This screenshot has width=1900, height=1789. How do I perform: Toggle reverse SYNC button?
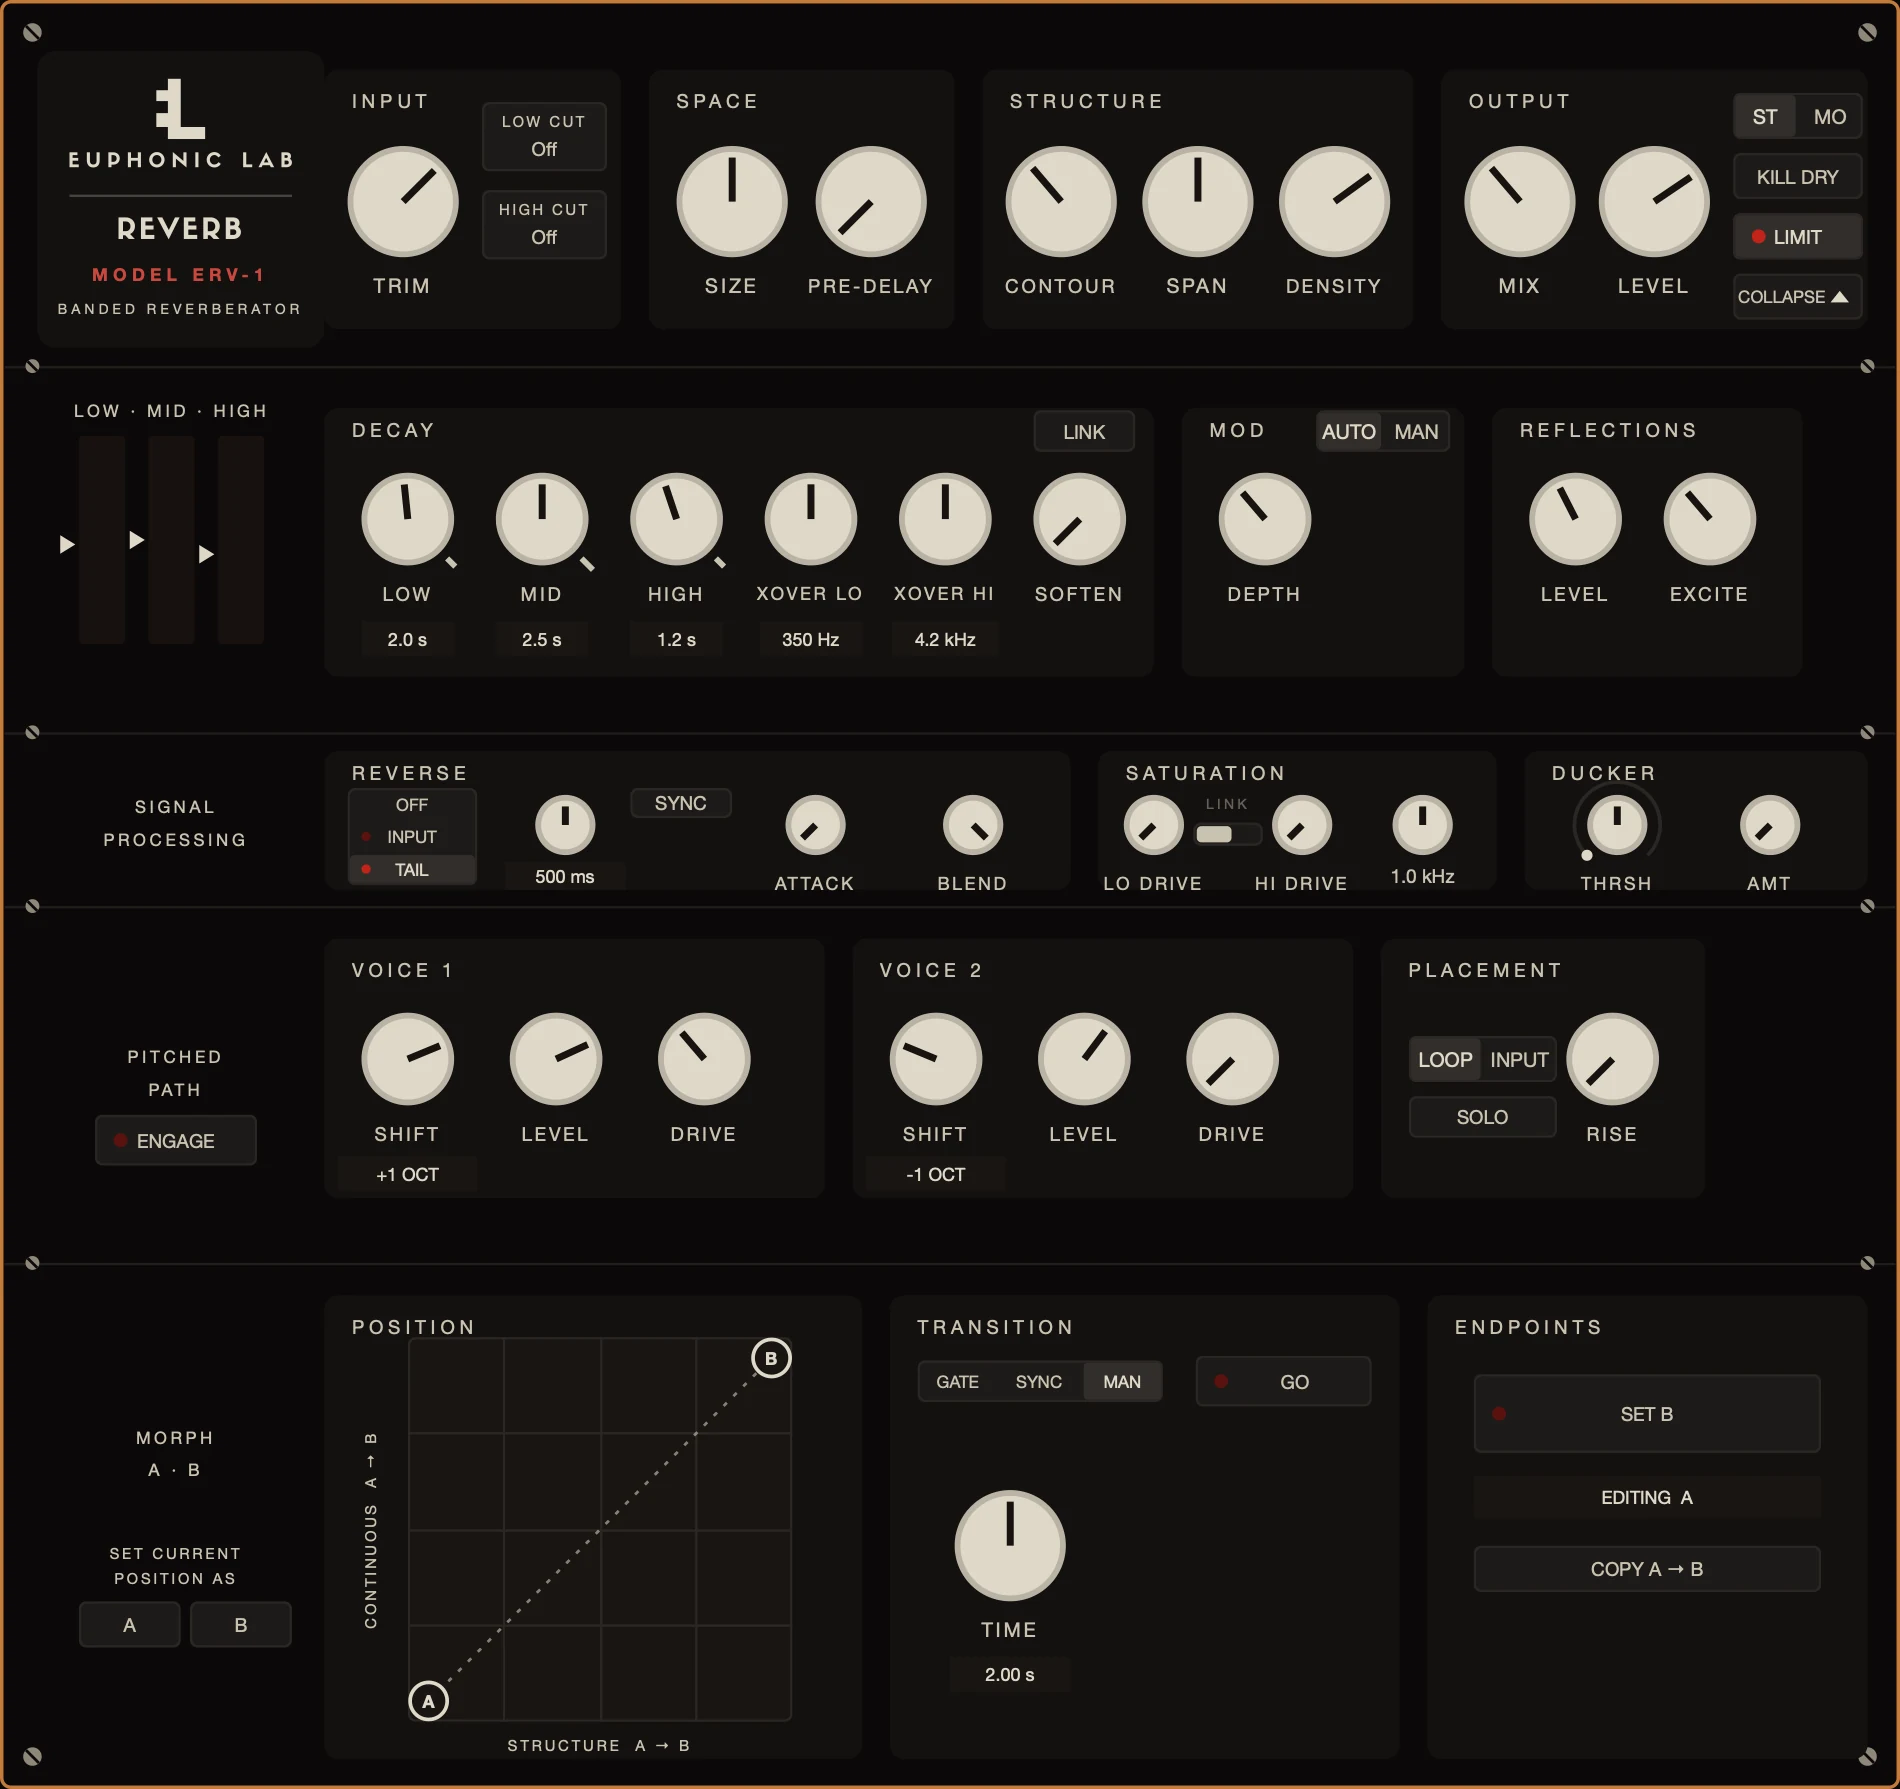680,803
